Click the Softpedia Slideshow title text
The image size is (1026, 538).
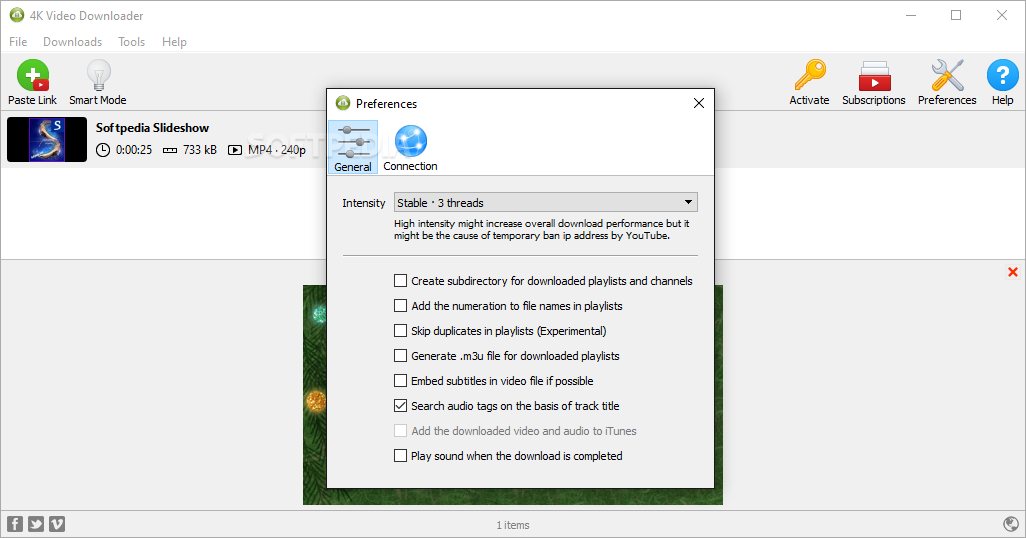click(152, 128)
